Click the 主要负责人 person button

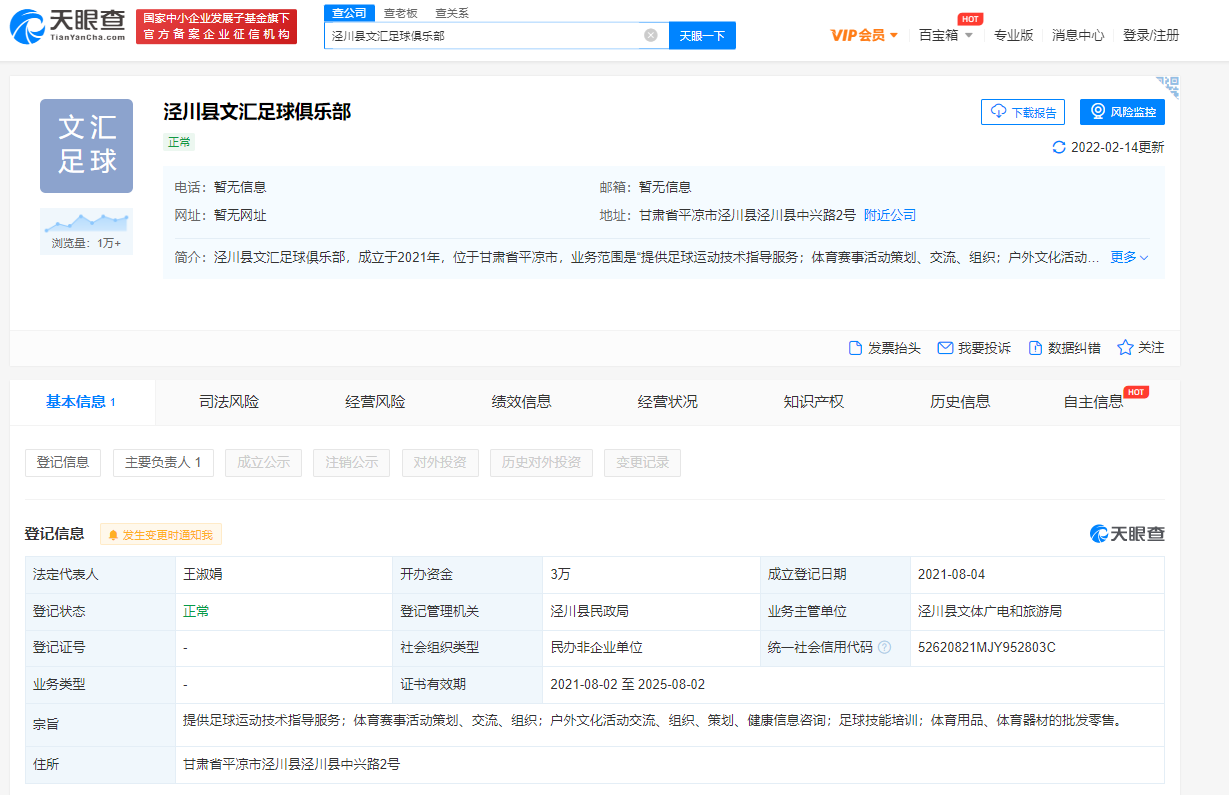click(x=162, y=462)
